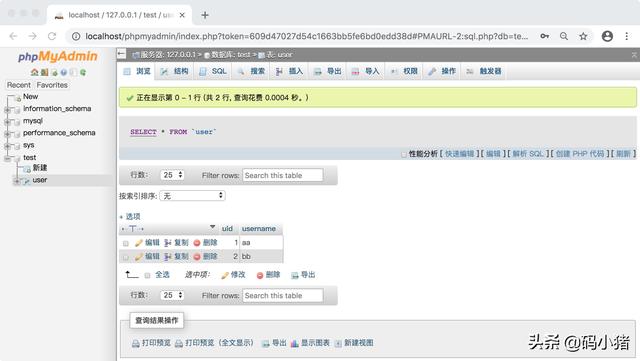This screenshot has width=640, height=361.
Task: Tick the checkbox for row bb
Action: (126, 257)
